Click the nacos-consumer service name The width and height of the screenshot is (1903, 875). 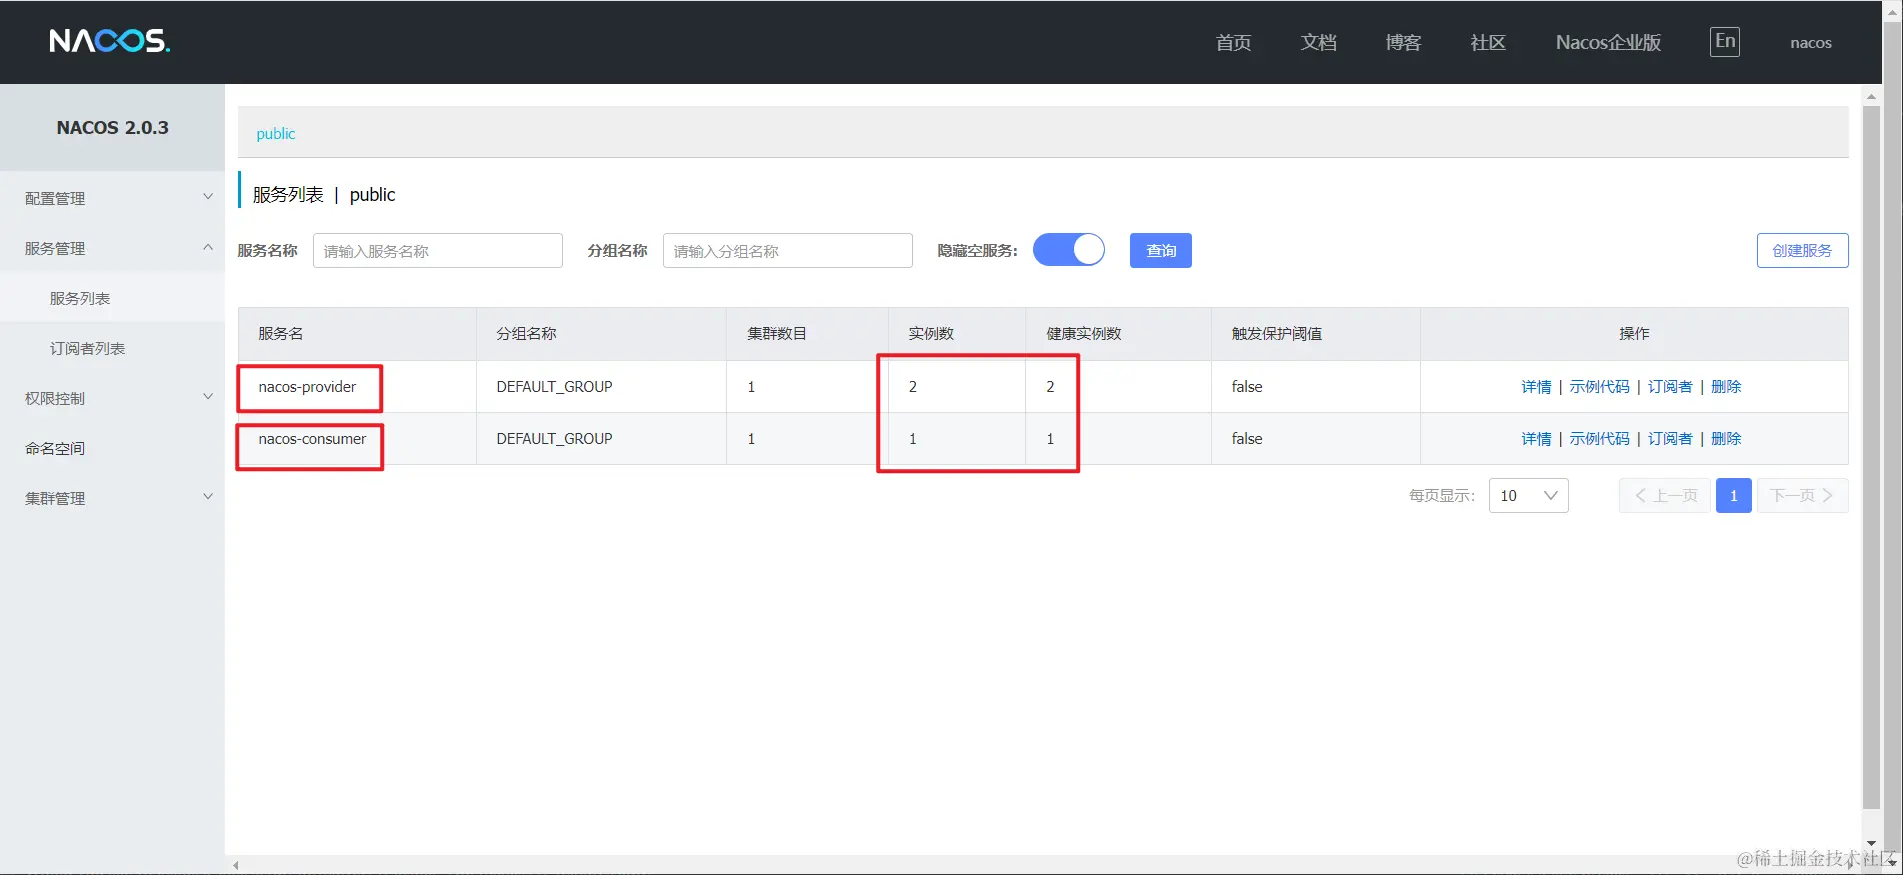pyautogui.click(x=312, y=438)
